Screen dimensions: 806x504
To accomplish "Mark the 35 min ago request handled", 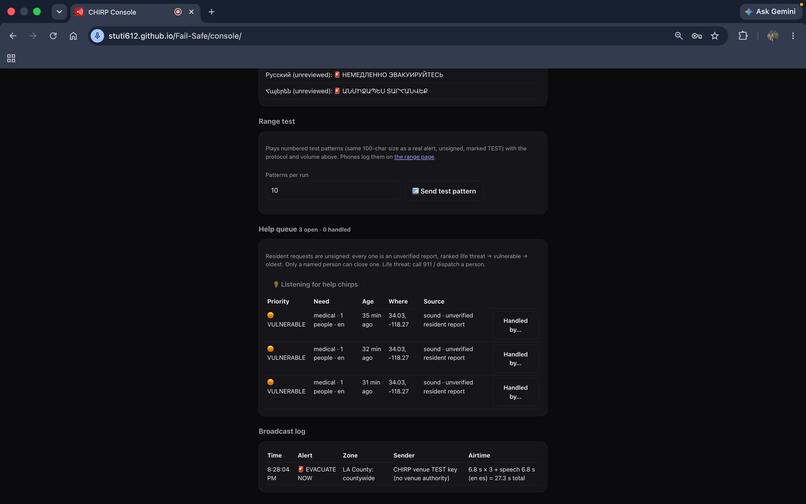I will [515, 325].
